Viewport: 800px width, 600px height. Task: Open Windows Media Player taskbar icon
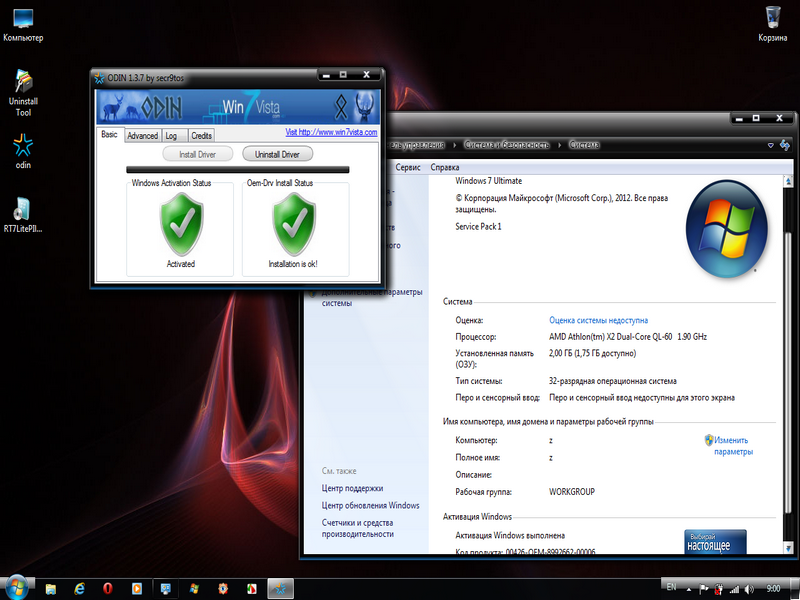coord(136,589)
